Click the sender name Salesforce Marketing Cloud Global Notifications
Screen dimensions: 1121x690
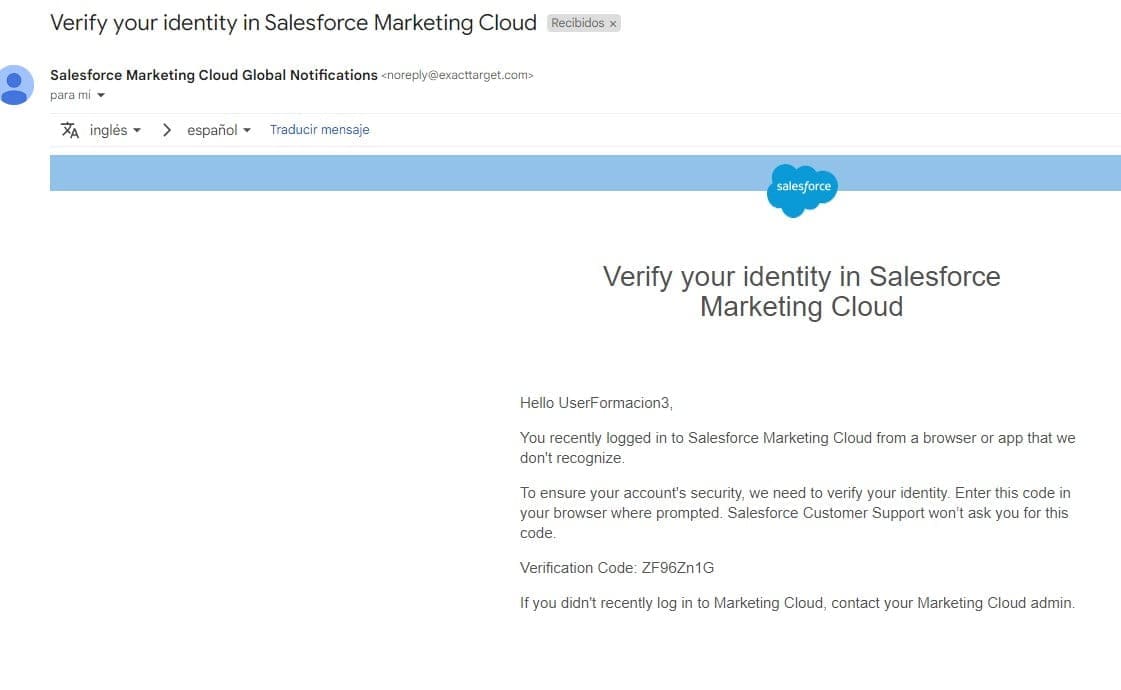pos(214,75)
